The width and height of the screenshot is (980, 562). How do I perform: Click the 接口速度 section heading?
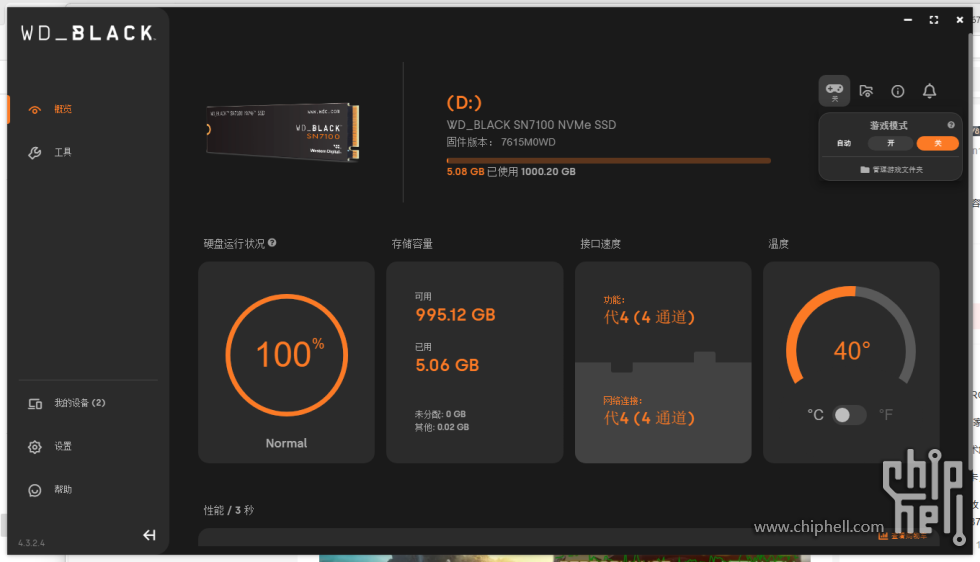click(x=600, y=244)
